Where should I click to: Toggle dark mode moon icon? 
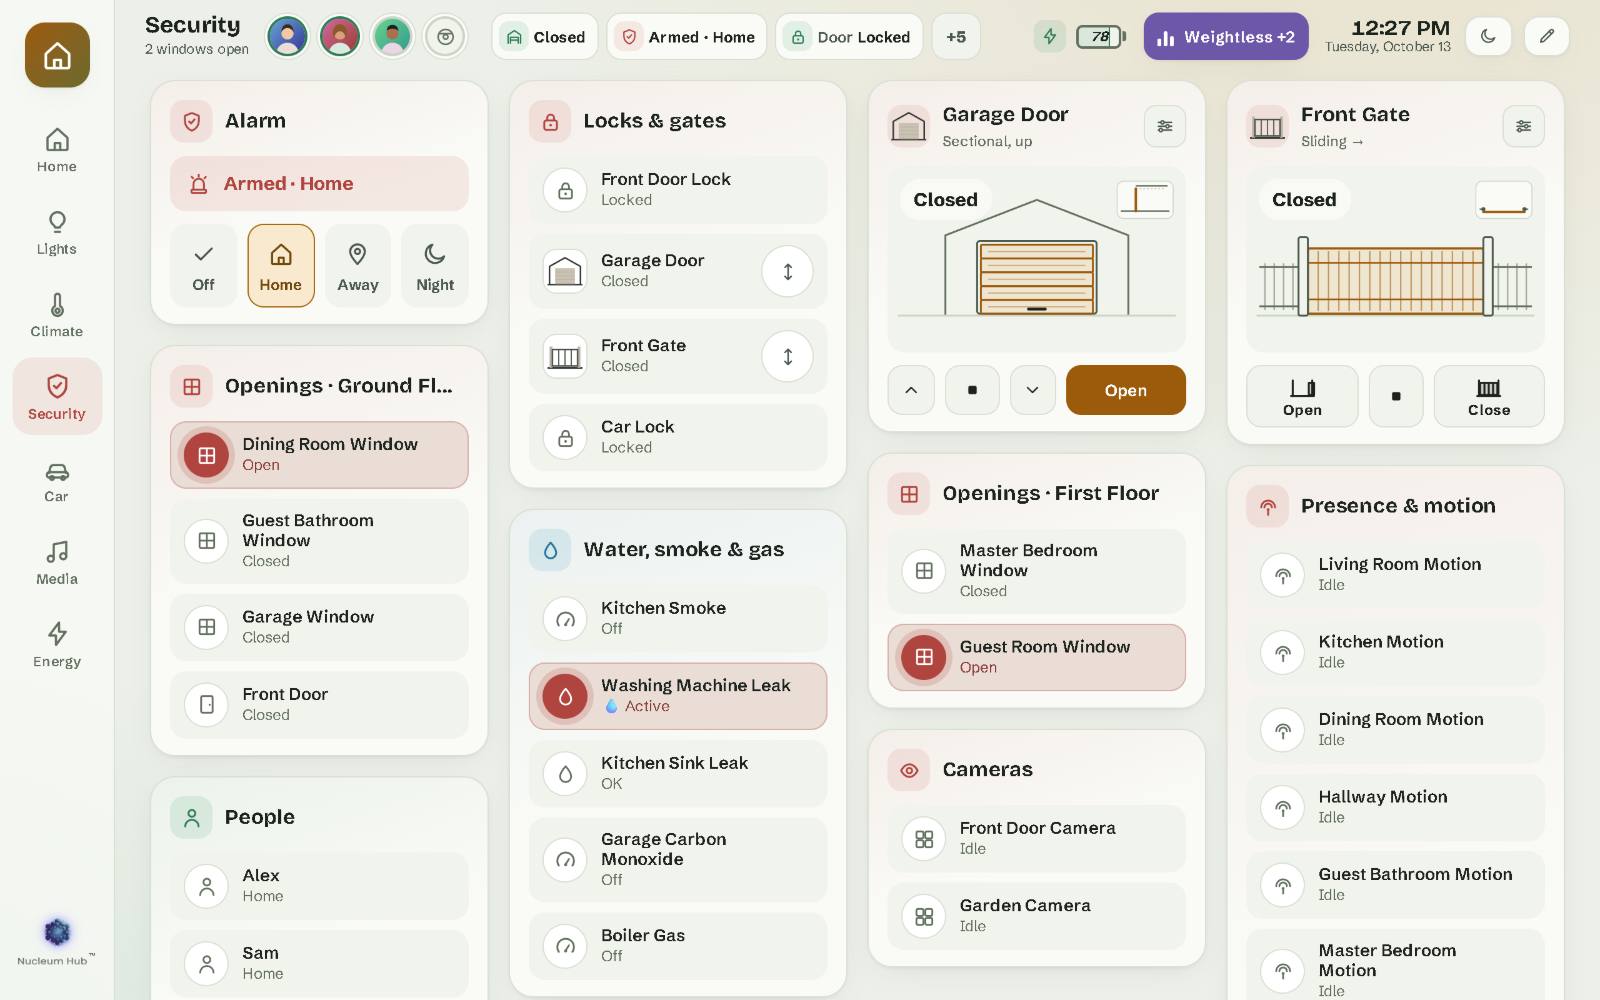(1488, 37)
